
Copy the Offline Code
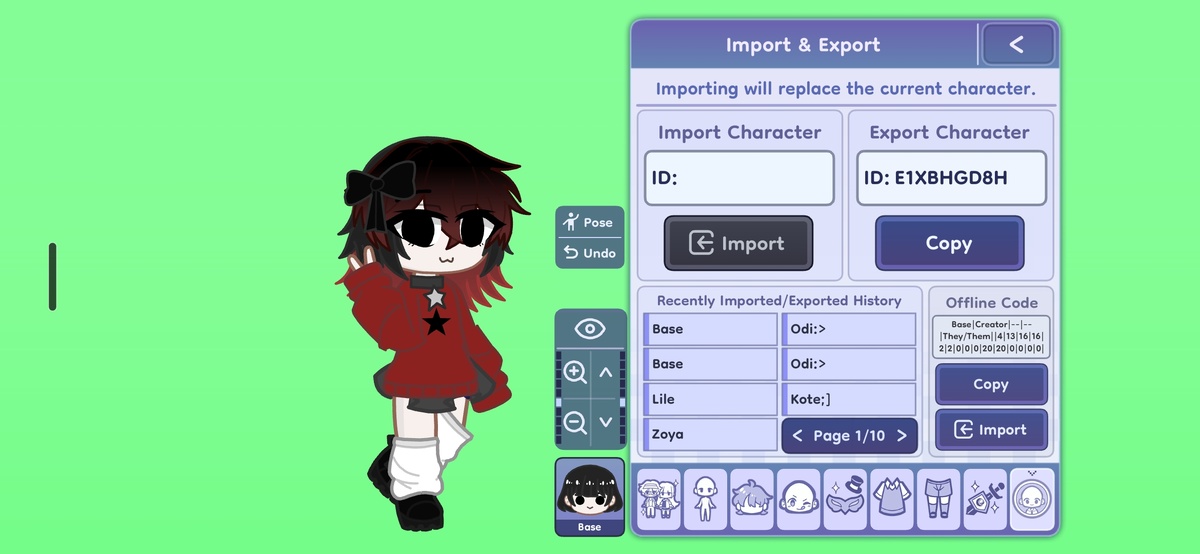point(991,384)
